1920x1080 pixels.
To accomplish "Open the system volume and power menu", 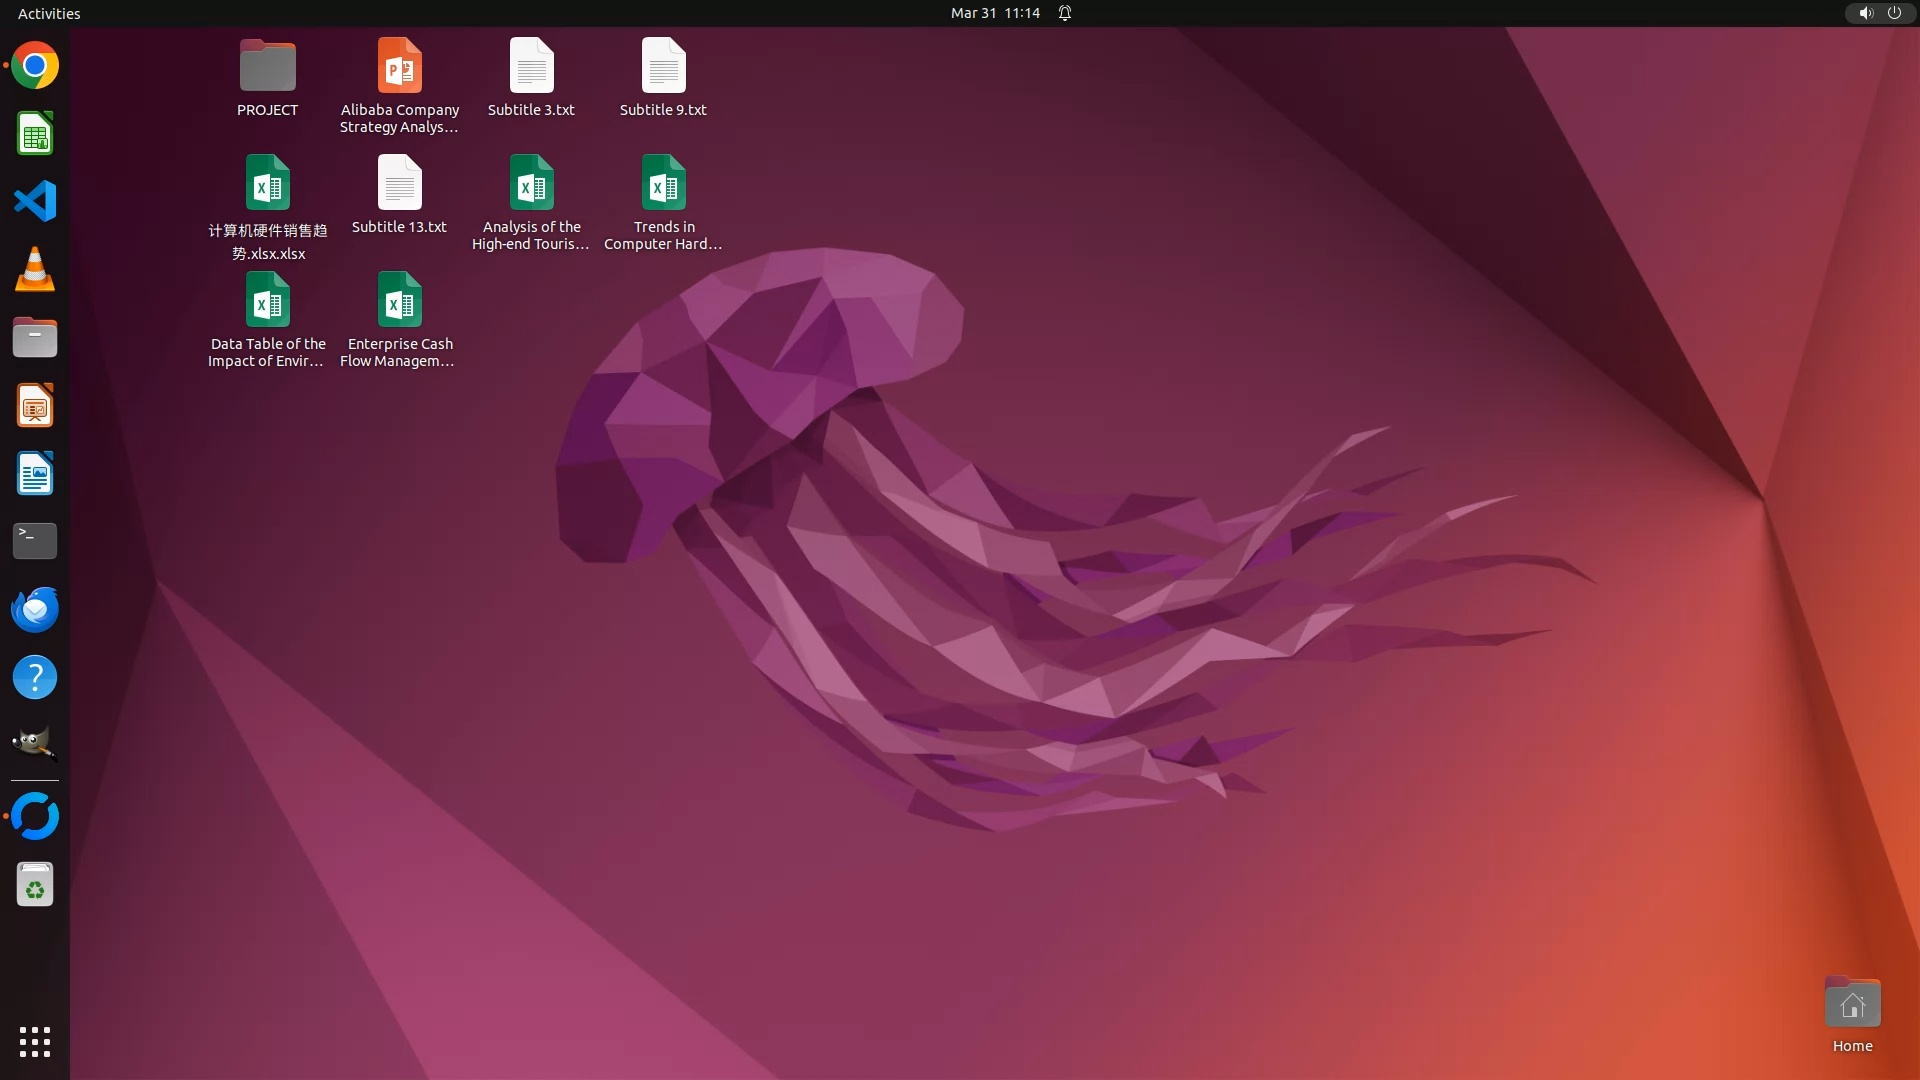I will point(1879,13).
